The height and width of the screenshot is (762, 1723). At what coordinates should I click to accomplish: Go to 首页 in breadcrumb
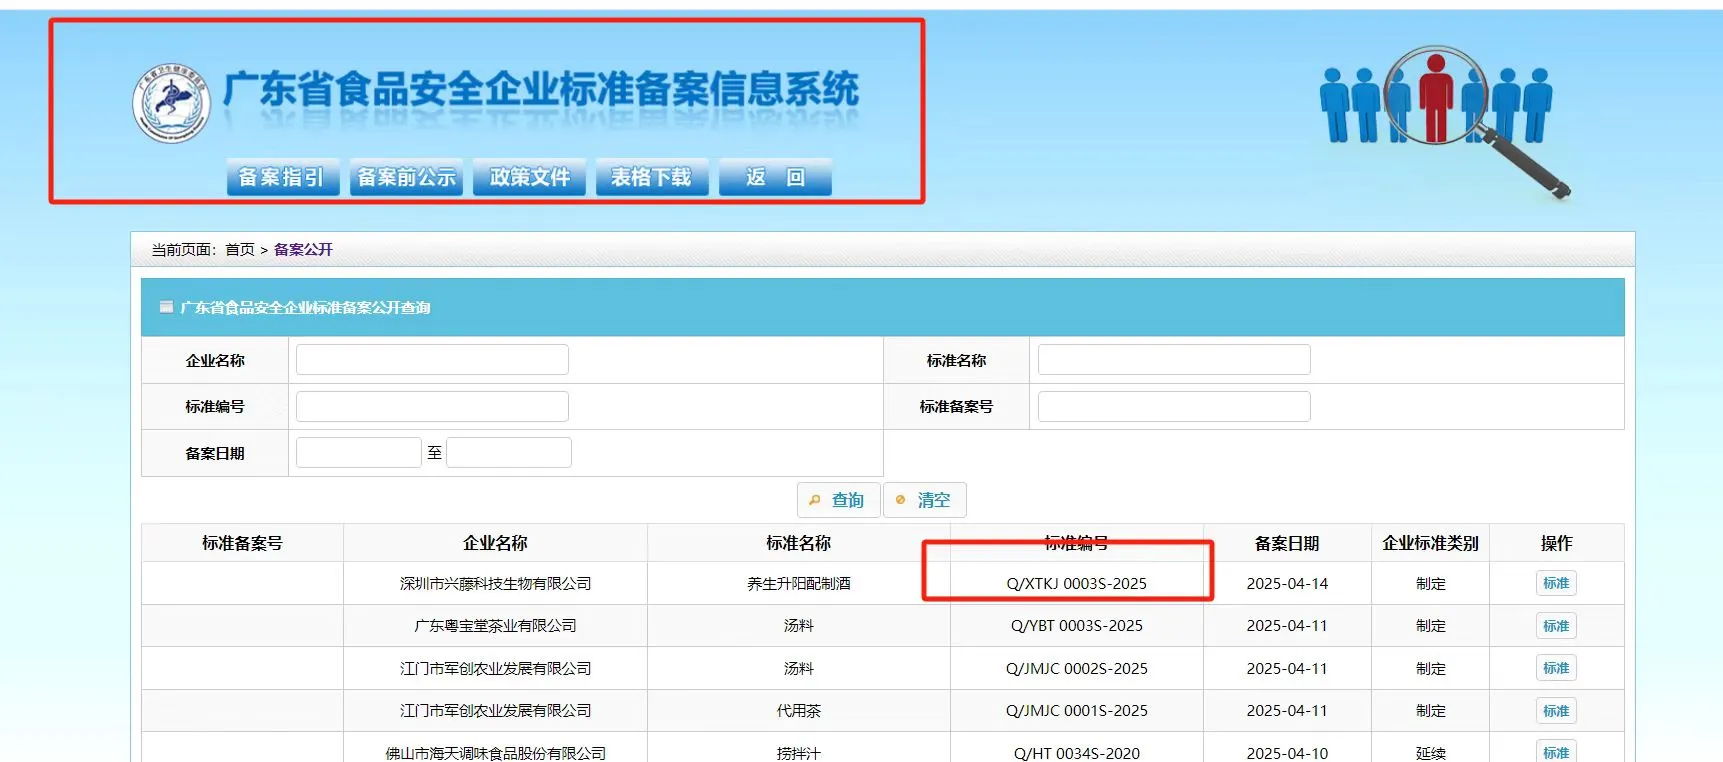point(240,250)
